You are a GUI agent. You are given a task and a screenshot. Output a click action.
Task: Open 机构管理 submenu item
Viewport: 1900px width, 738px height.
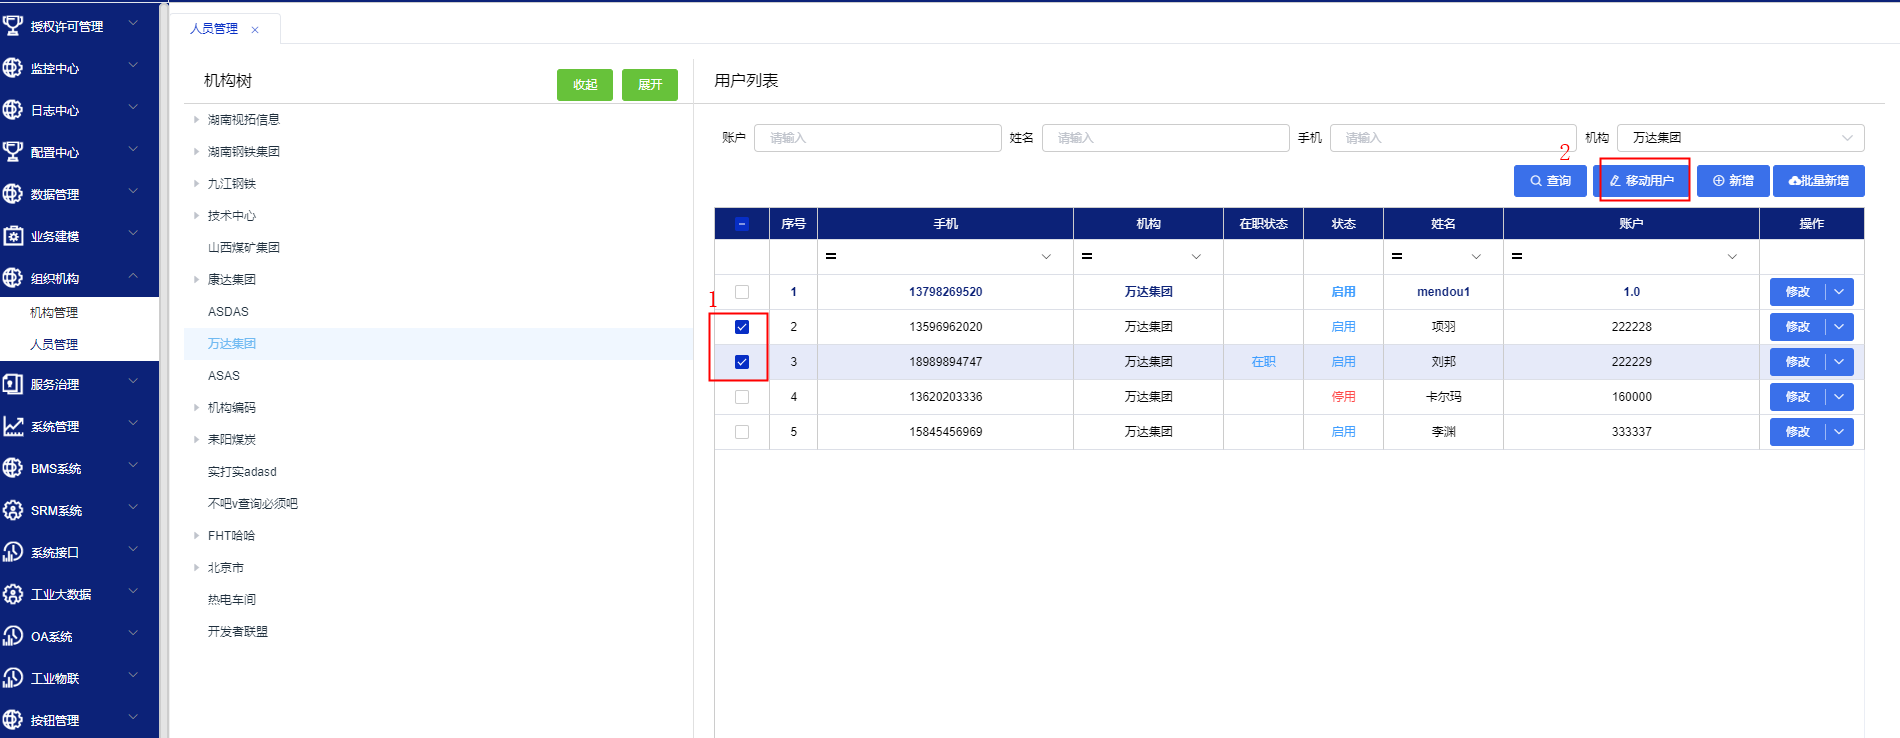[x=54, y=313]
